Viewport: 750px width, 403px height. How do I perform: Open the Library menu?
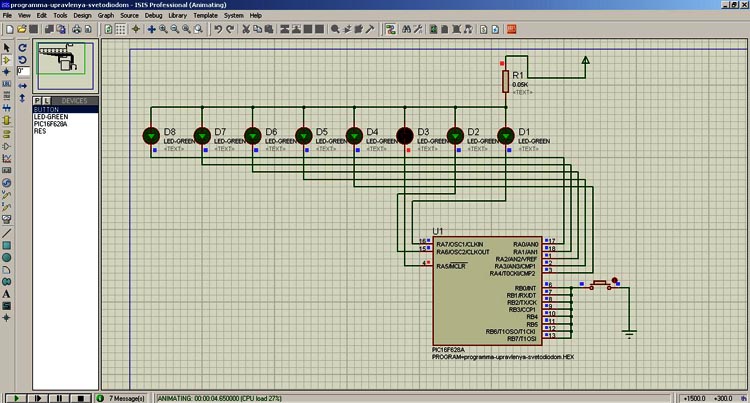pyautogui.click(x=178, y=16)
